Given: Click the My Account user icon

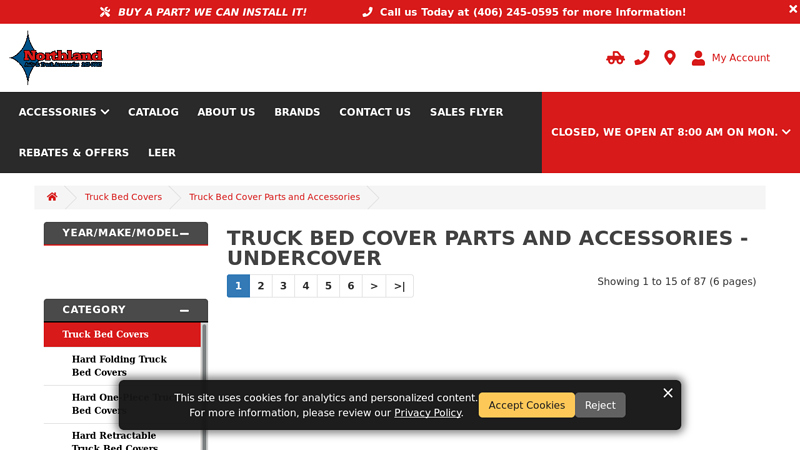Looking at the screenshot, I should pos(698,58).
